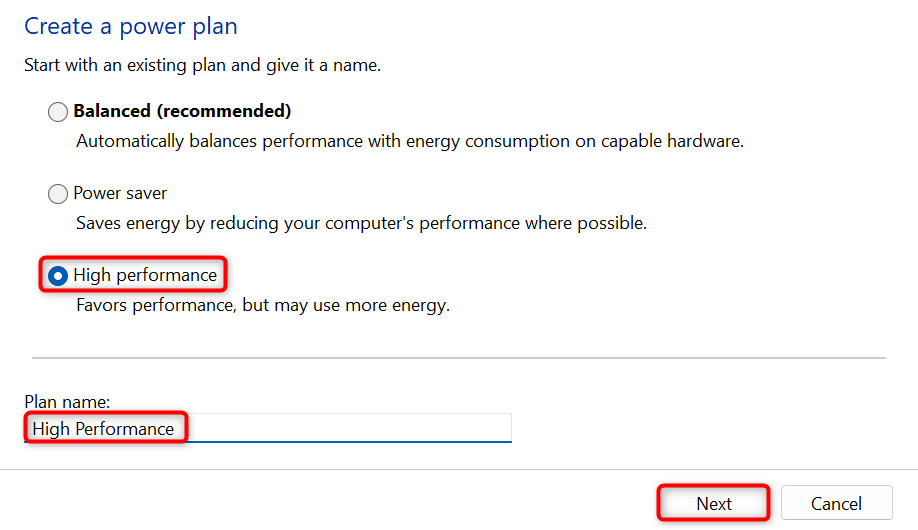
Task: Click the word "recommended" in Balanced label
Action: pos(232,111)
